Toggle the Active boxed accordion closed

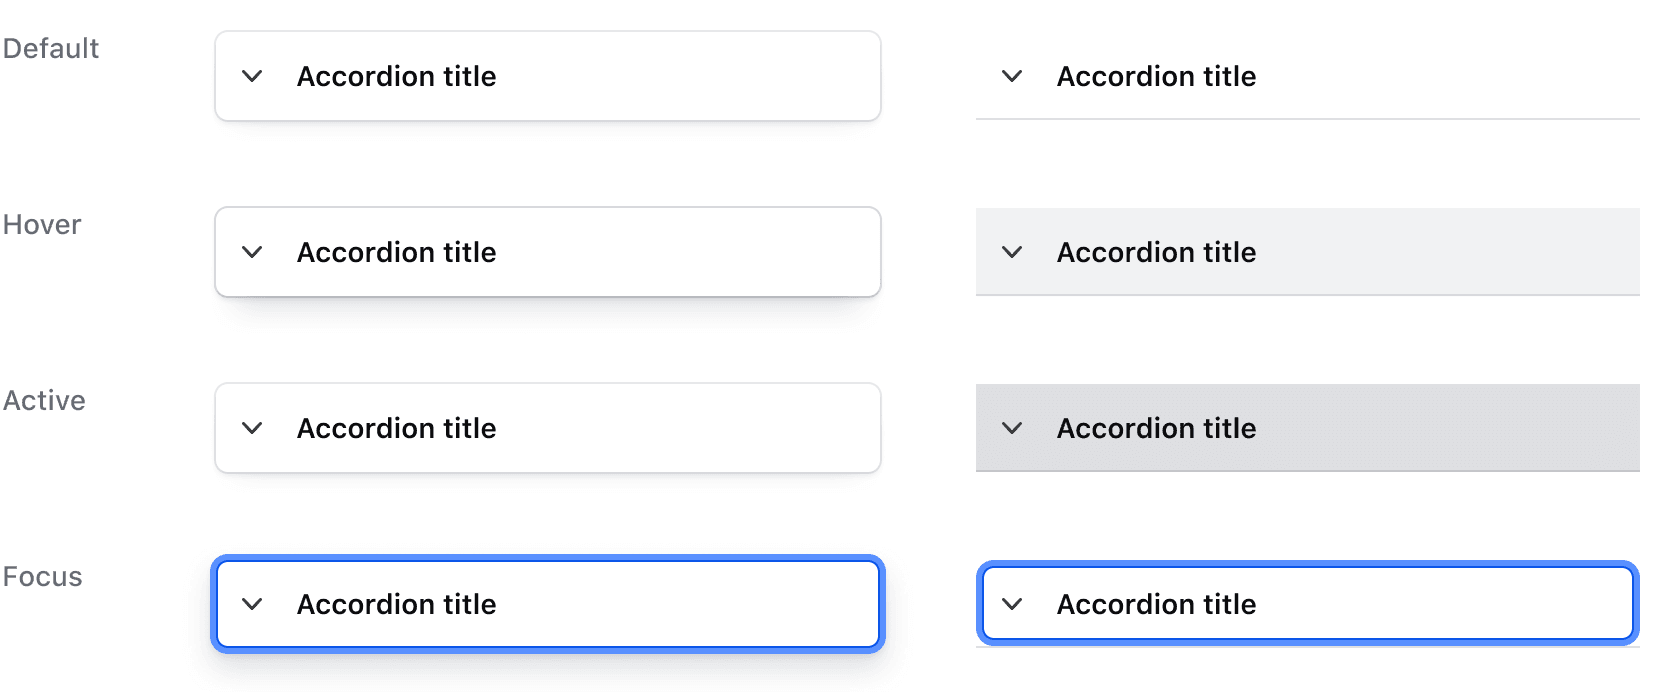[547, 428]
